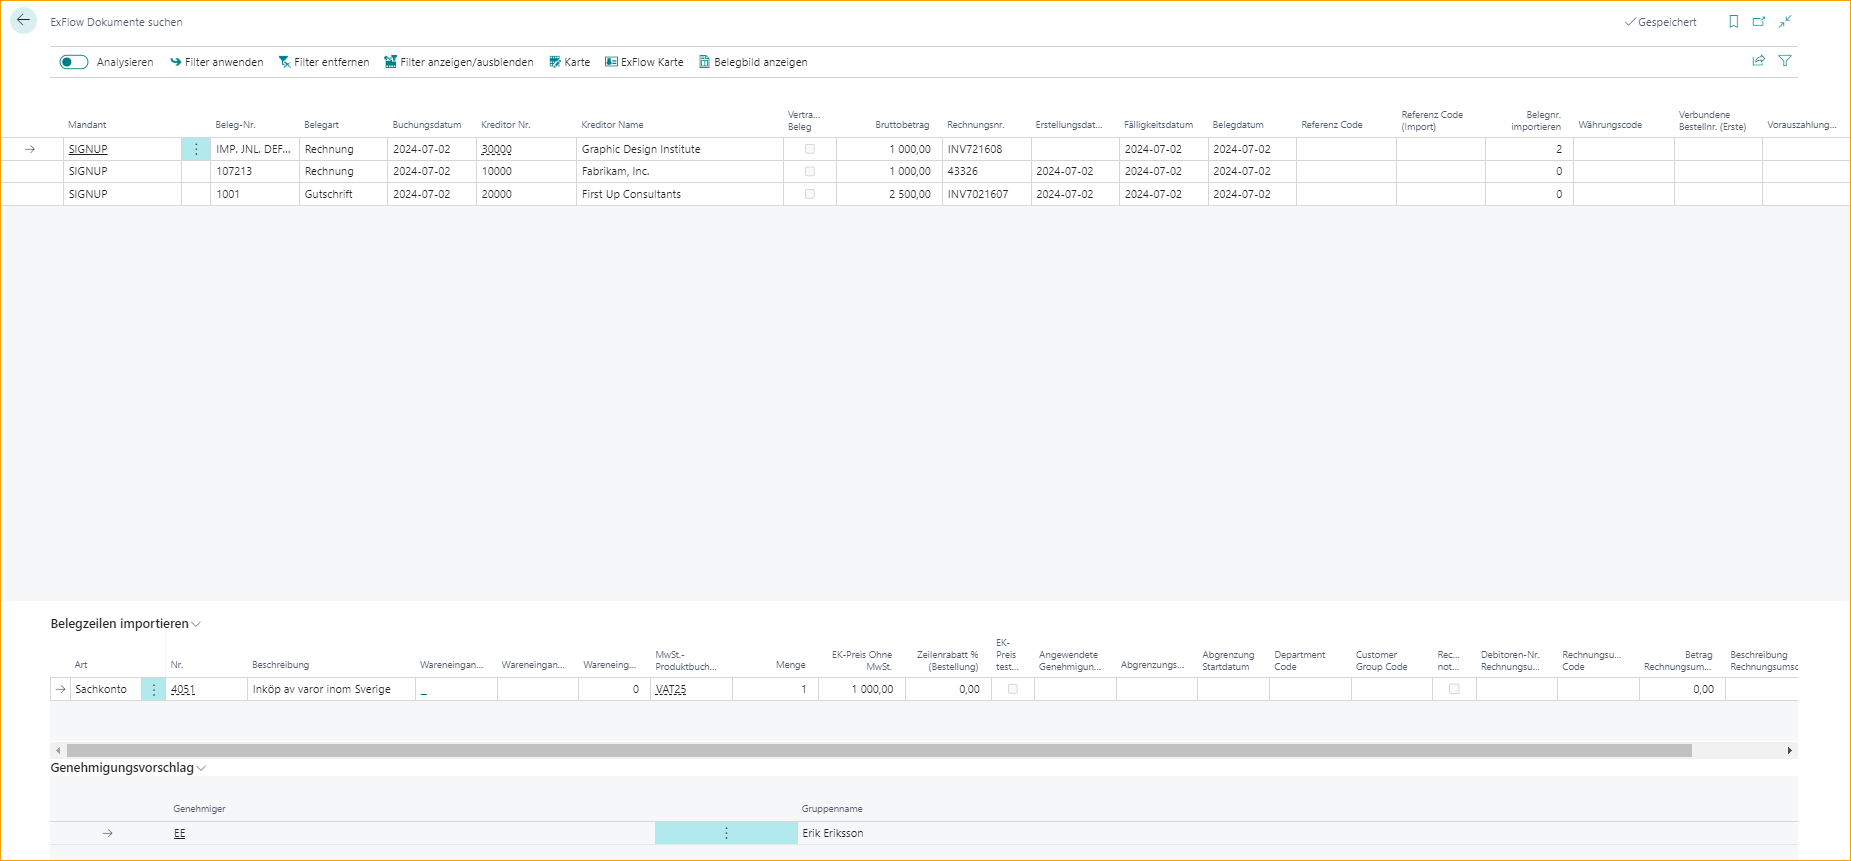The height and width of the screenshot is (861, 1851).
Task: Open page in new window icon
Action: coord(1759,22)
